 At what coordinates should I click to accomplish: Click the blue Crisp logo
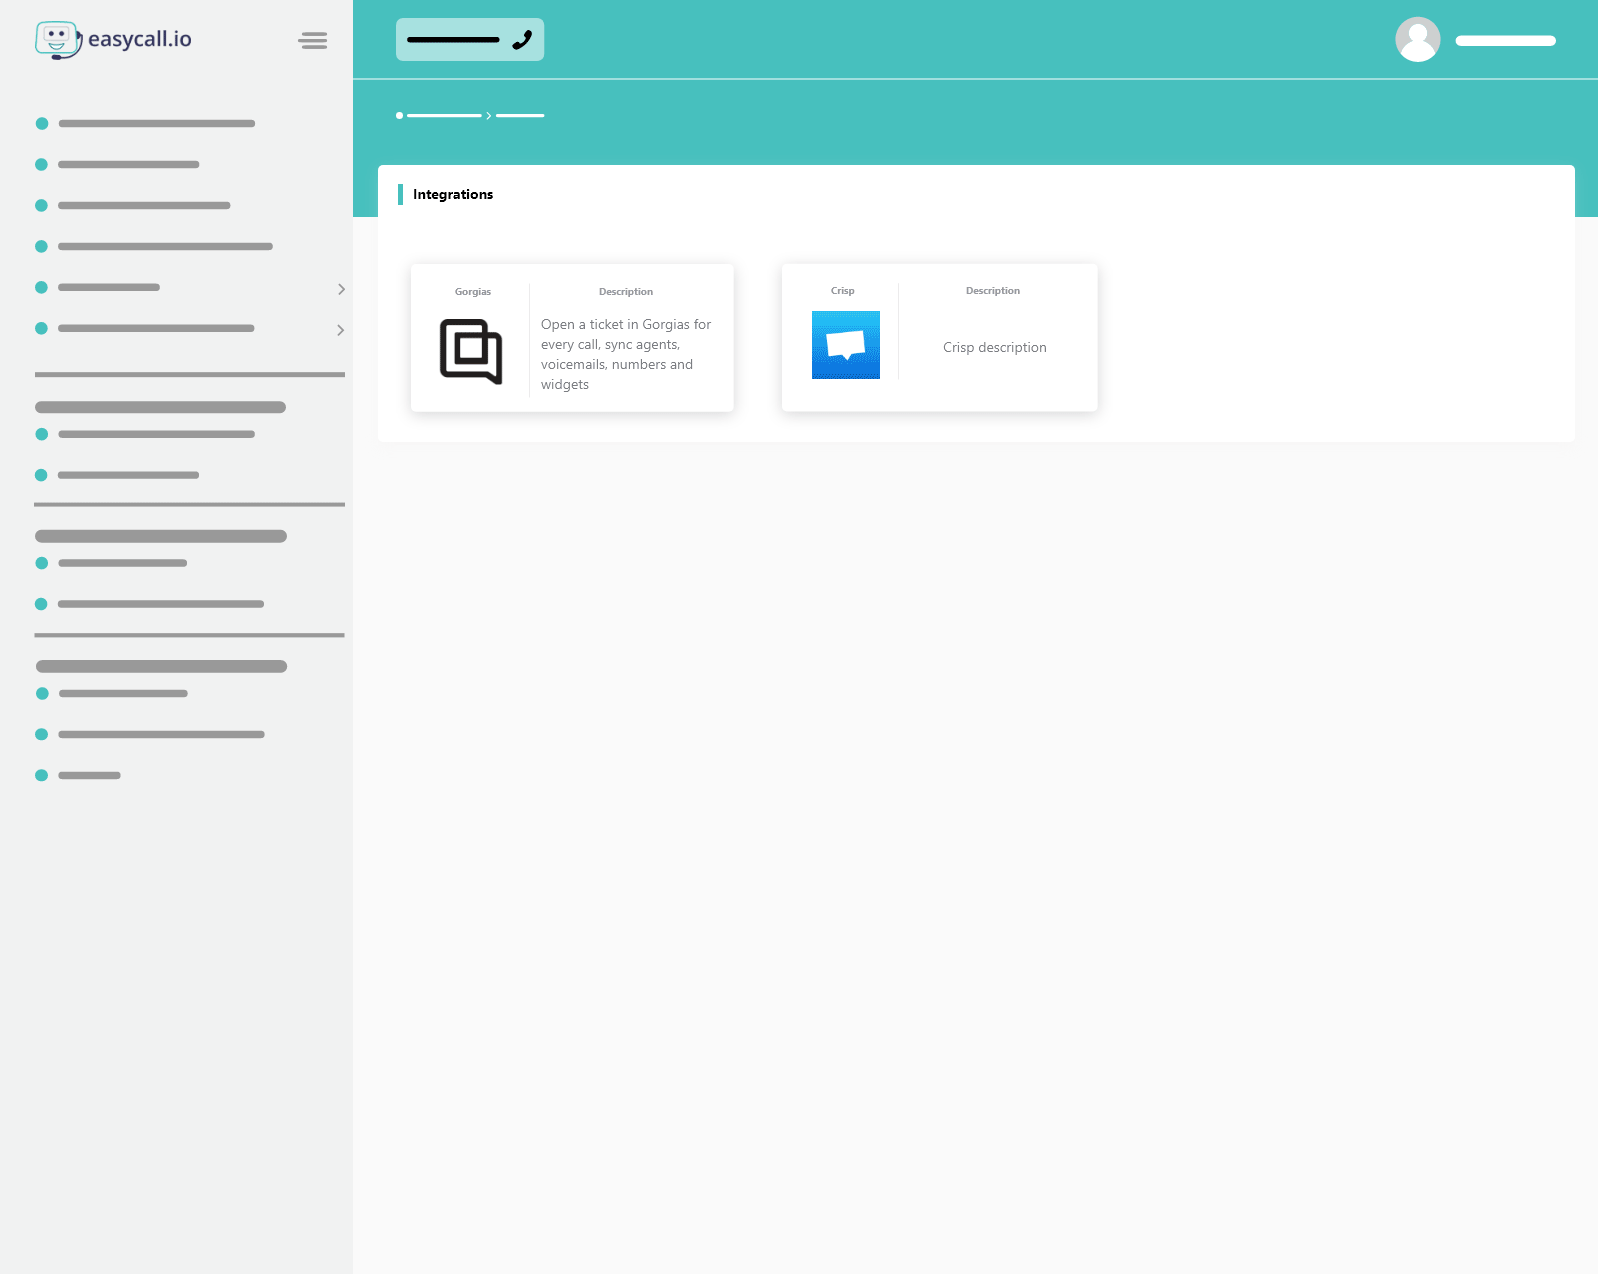pyautogui.click(x=846, y=345)
